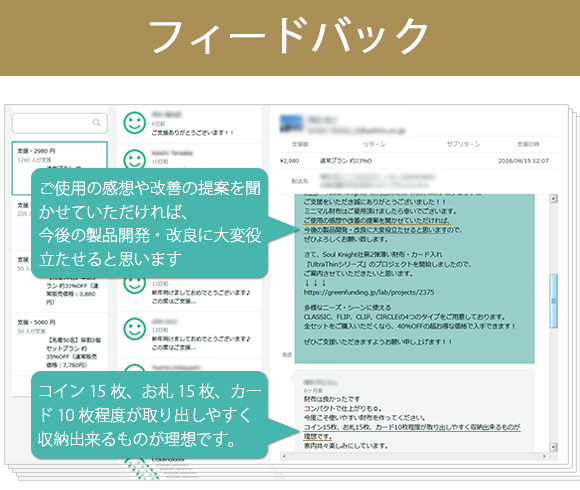580x490 pixels.
Task: Click the horizontal scrollbar left arrow
Action: tap(284, 456)
